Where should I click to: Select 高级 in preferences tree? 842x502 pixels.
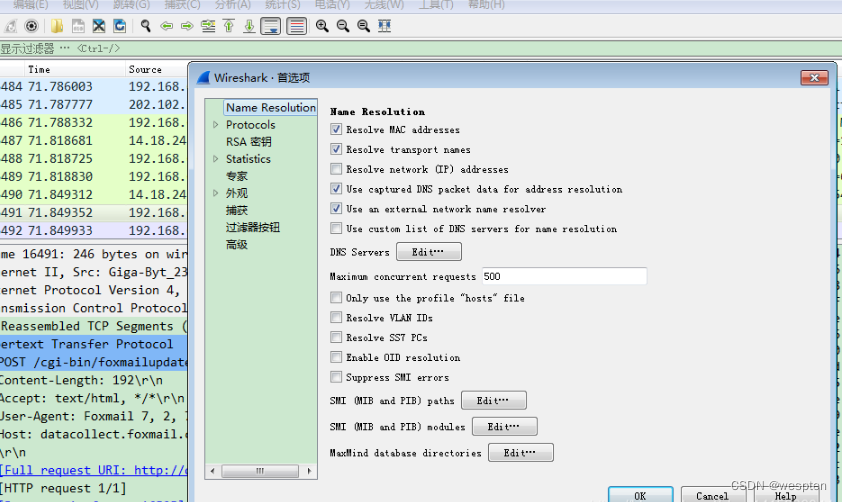[236, 245]
